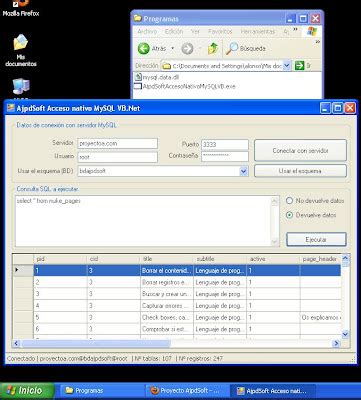Click page_header column header
Screen dimensions: 361x400
(x=320, y=259)
